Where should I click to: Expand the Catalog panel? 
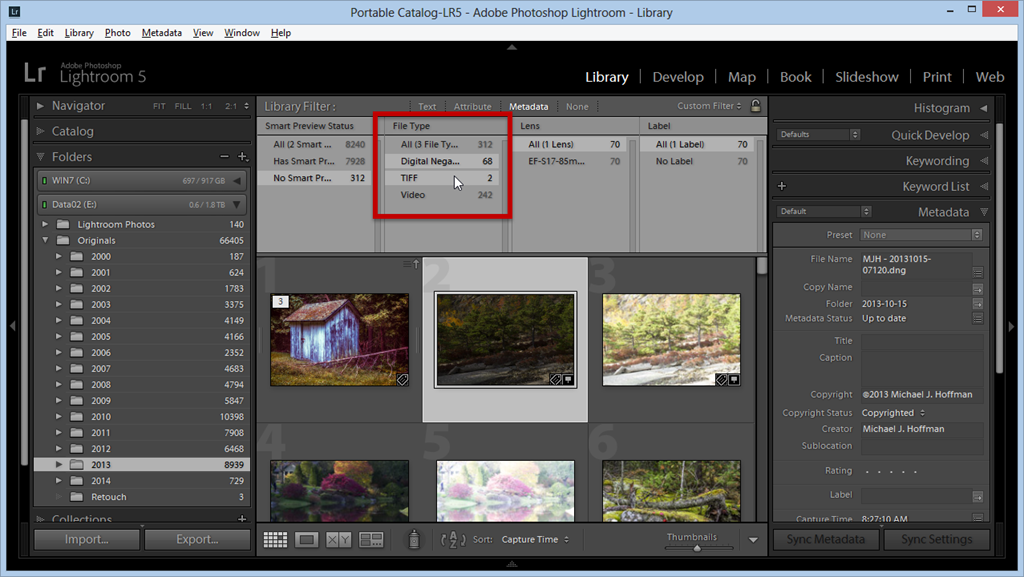coord(40,131)
